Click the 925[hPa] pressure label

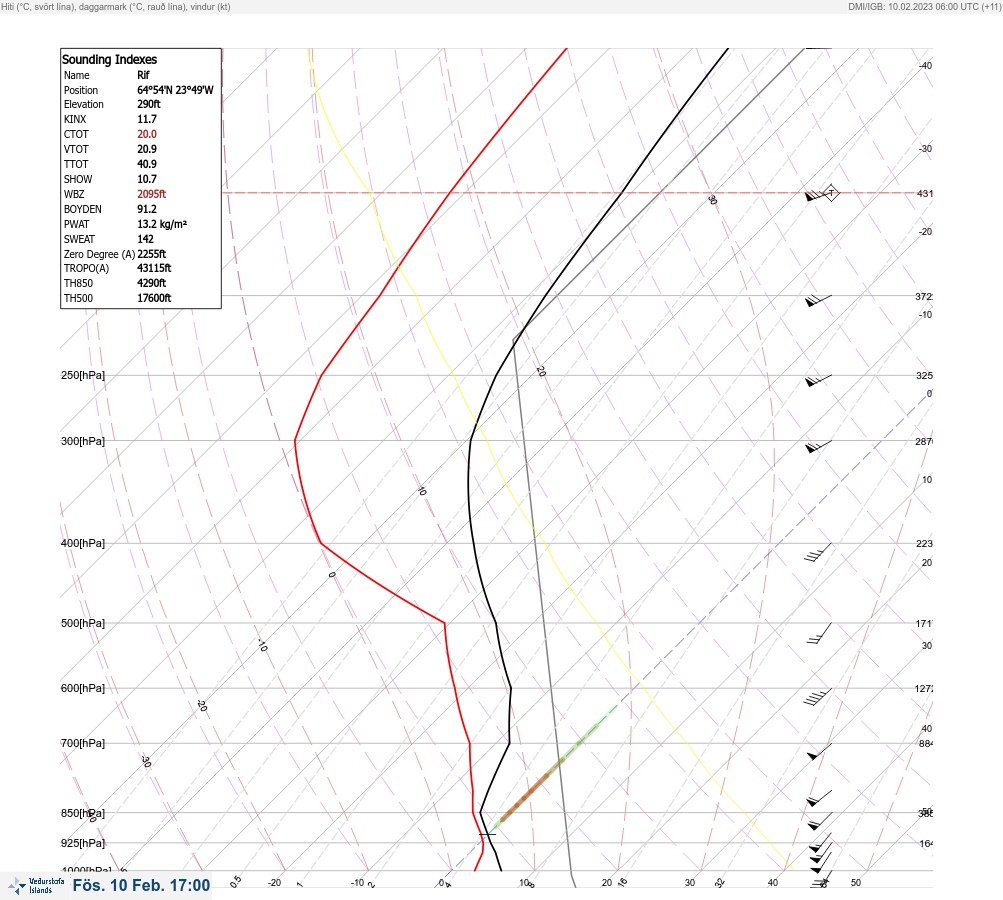[83, 843]
